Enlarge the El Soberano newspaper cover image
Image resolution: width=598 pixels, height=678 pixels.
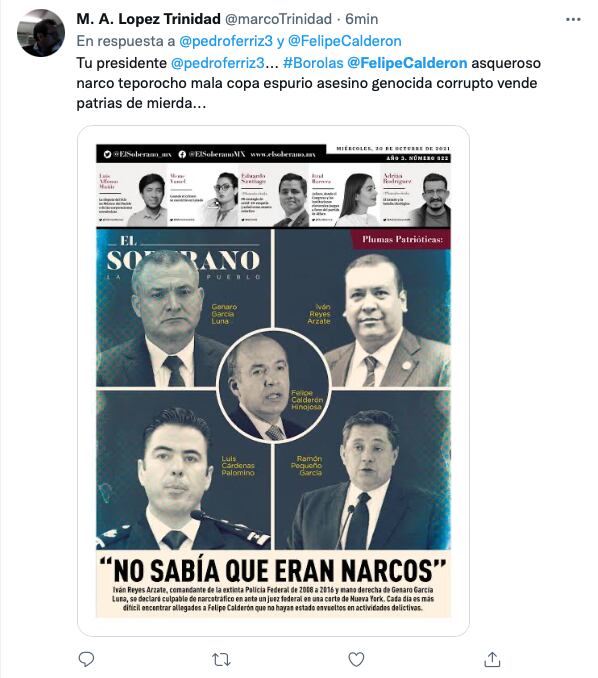(273, 381)
